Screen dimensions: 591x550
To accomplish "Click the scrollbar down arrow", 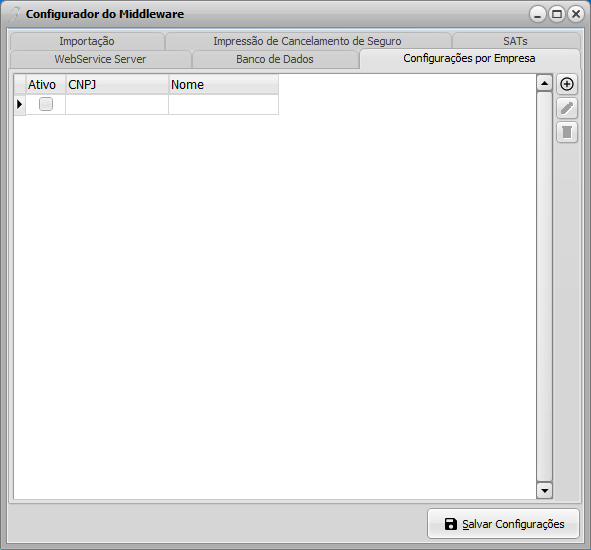I will coord(544,490).
